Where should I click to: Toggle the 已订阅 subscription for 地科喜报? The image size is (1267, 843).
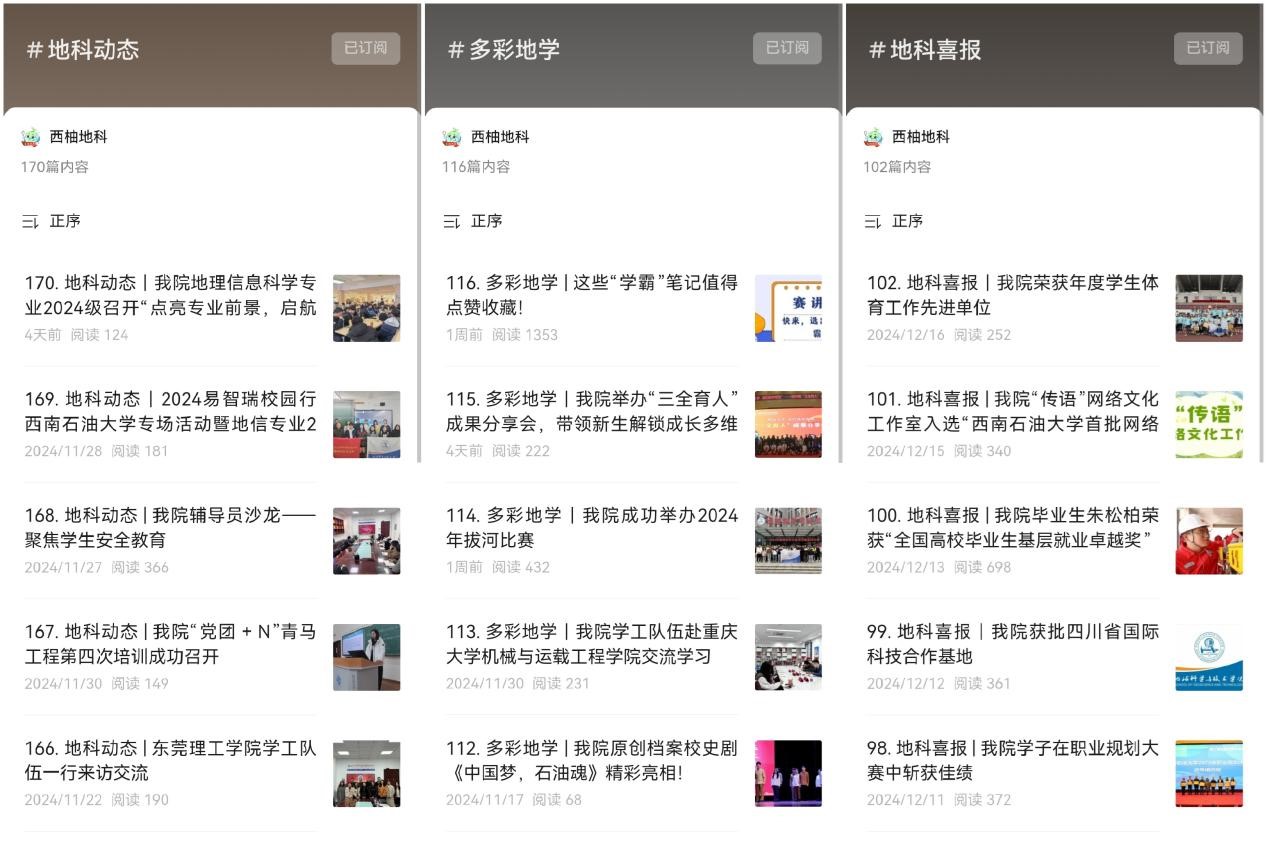pyautogui.click(x=1208, y=48)
